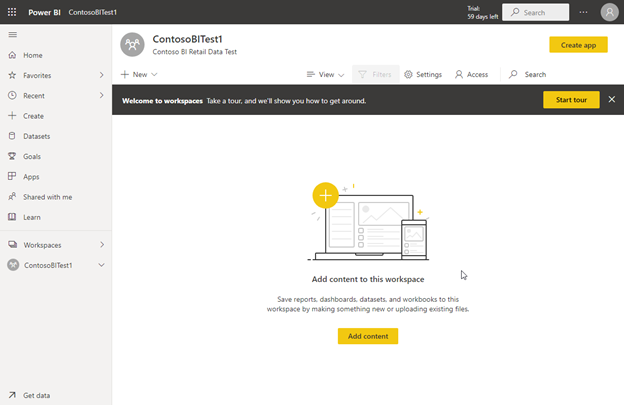Viewport: 624px width, 405px height.
Task: Click the Trial 59 days left notice
Action: 482,12
